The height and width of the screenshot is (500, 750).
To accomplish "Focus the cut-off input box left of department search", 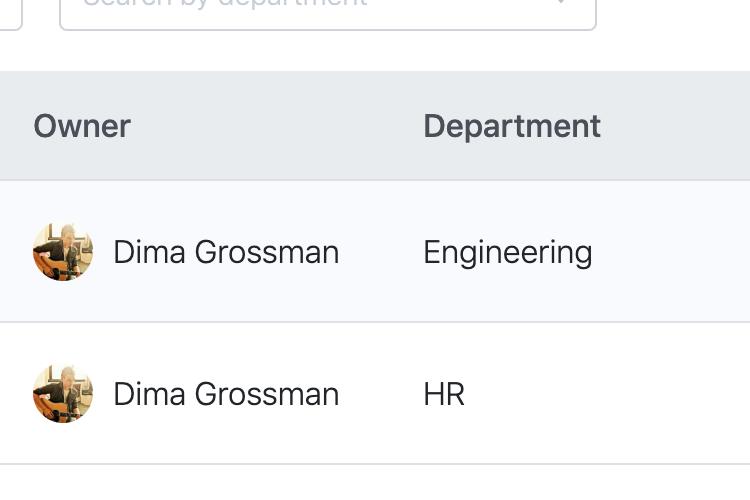I will point(10,13).
